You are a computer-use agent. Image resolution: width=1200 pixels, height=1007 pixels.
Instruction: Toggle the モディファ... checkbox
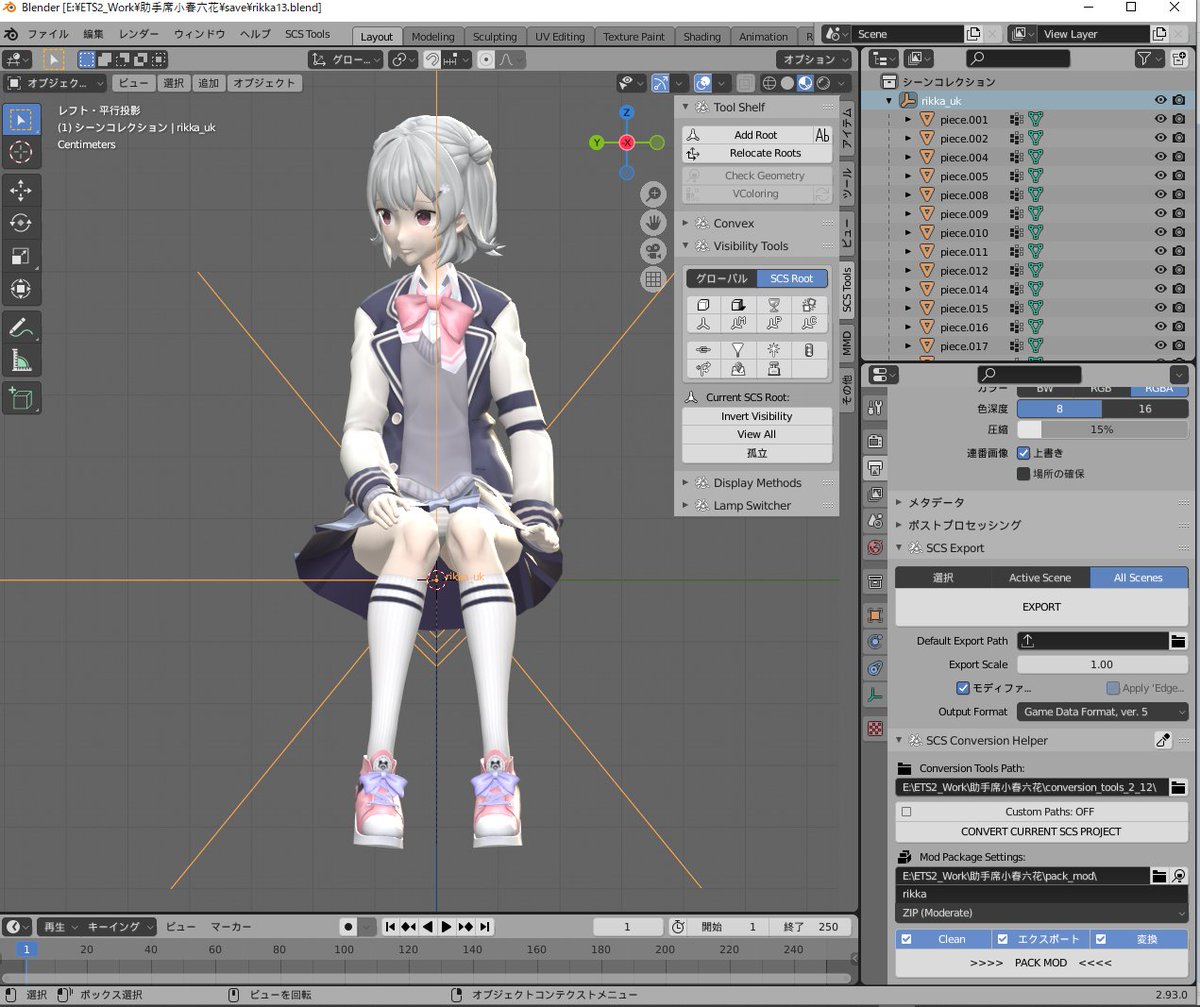963,688
